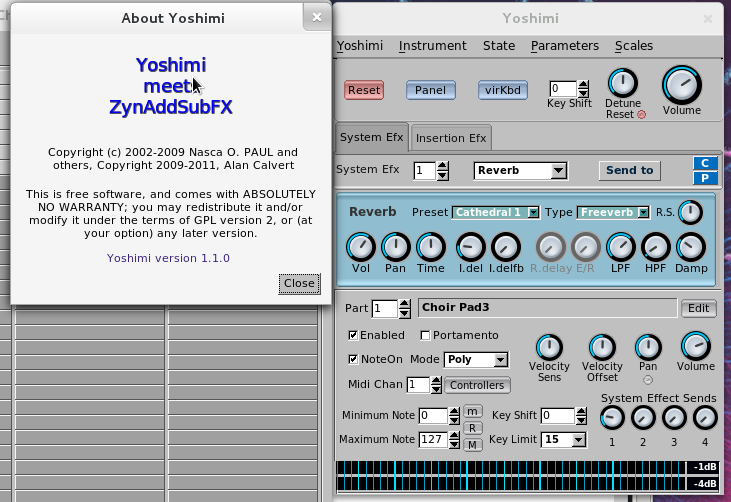The width and height of the screenshot is (731, 502).
Task: Click the reverb HPF knob
Action: pos(655,246)
